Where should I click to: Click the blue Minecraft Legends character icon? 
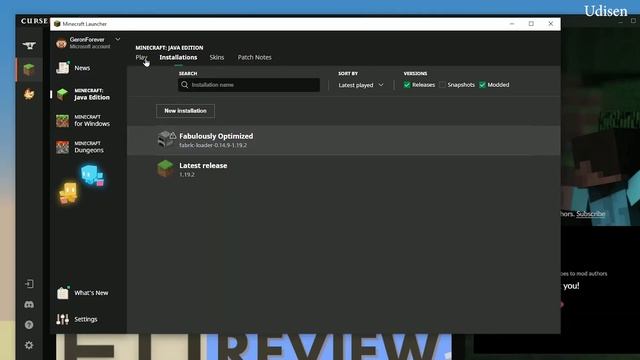(92, 175)
